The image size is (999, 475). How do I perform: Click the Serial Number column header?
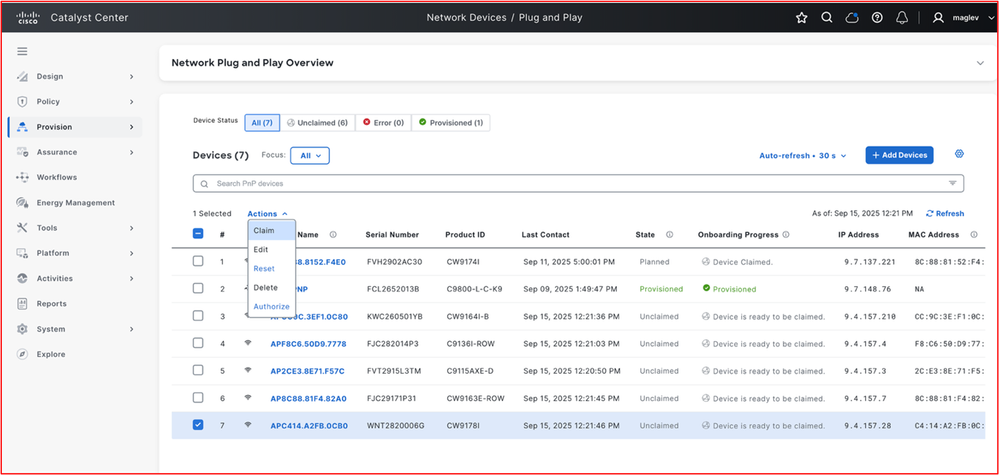(x=392, y=235)
